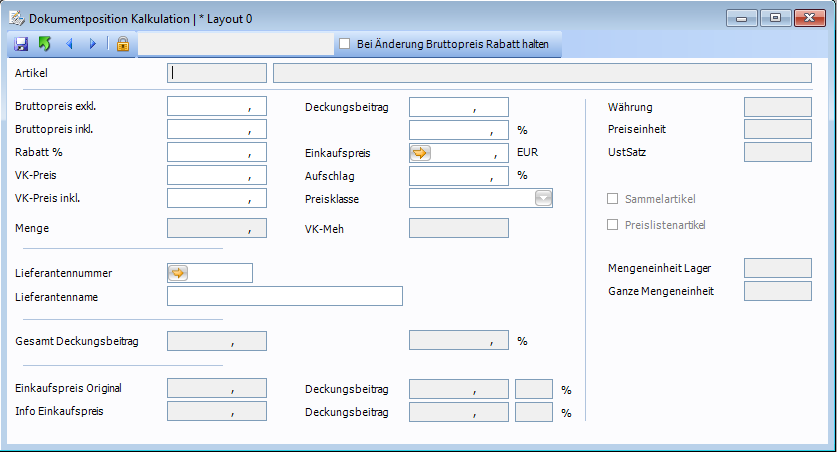Click the window icon in title bar
This screenshot has height=452, width=837.
(16, 18)
